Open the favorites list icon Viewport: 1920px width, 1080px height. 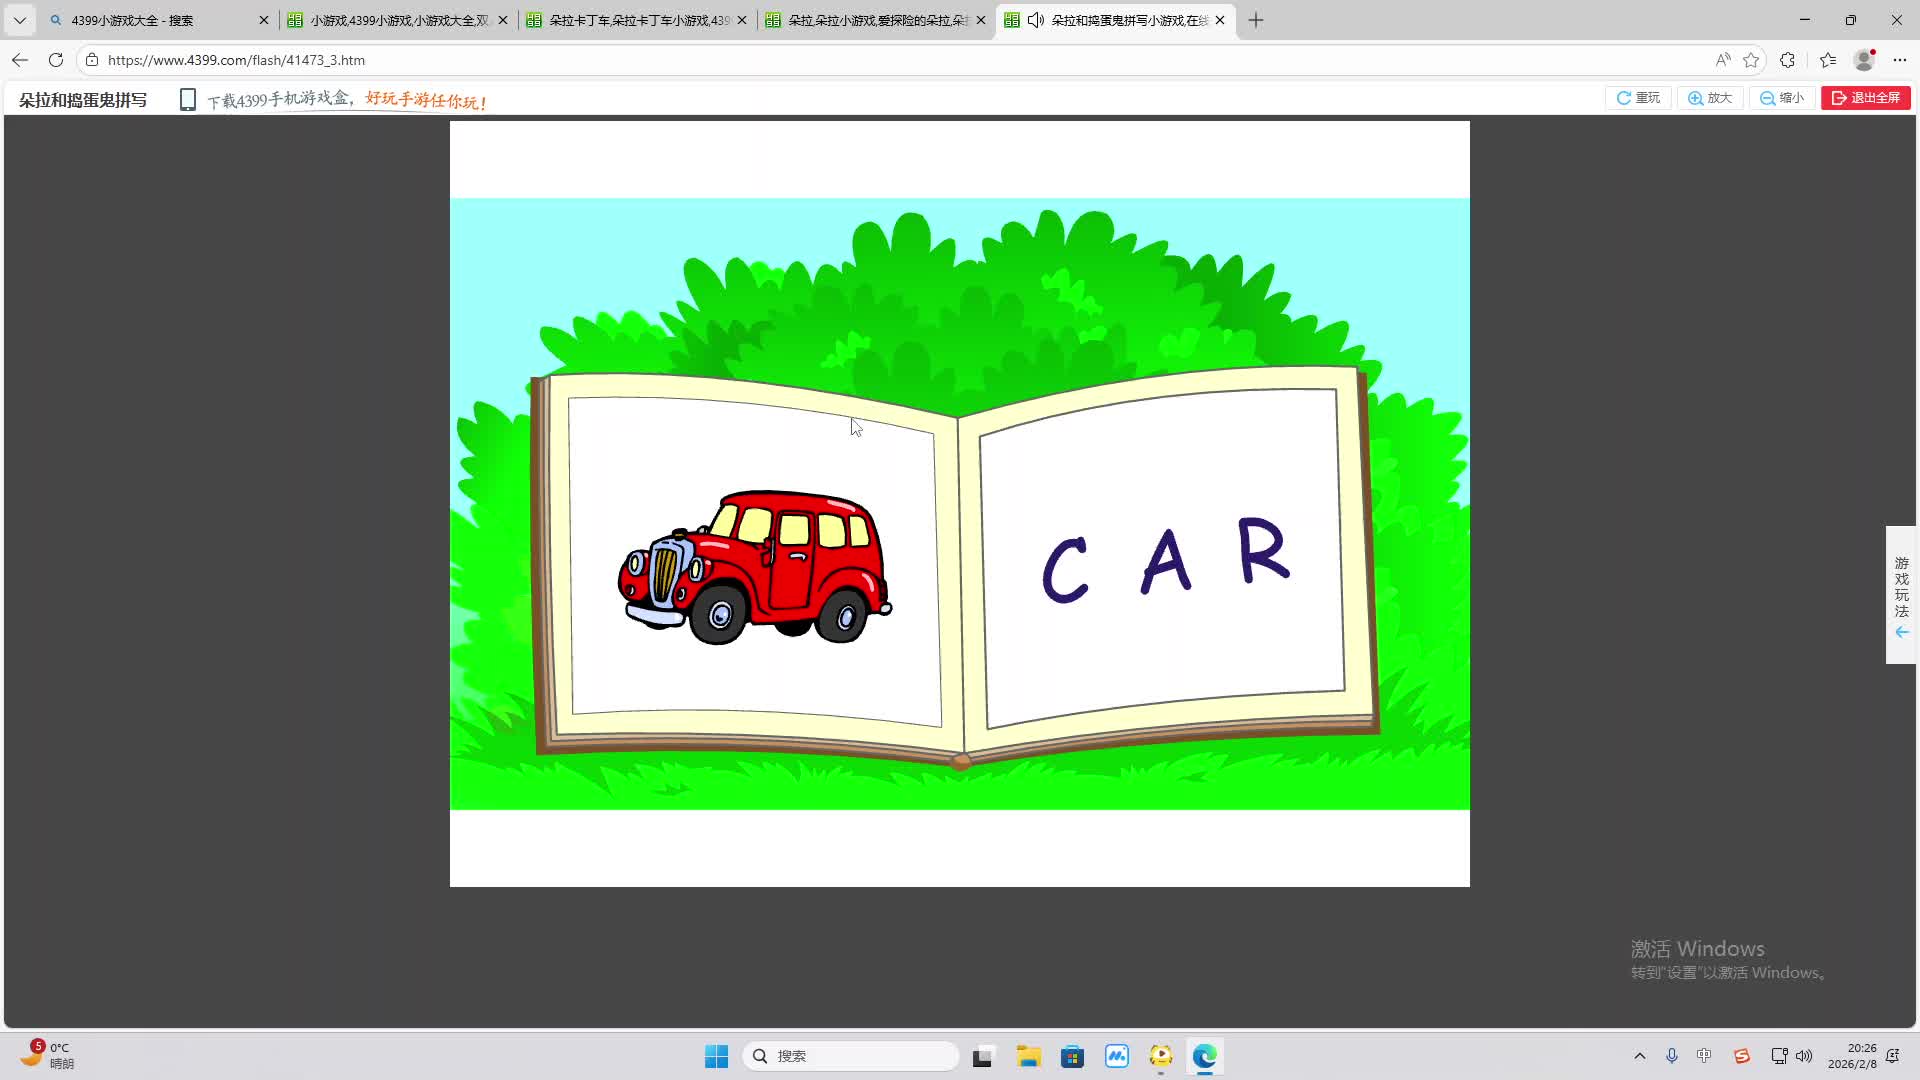(x=1828, y=60)
